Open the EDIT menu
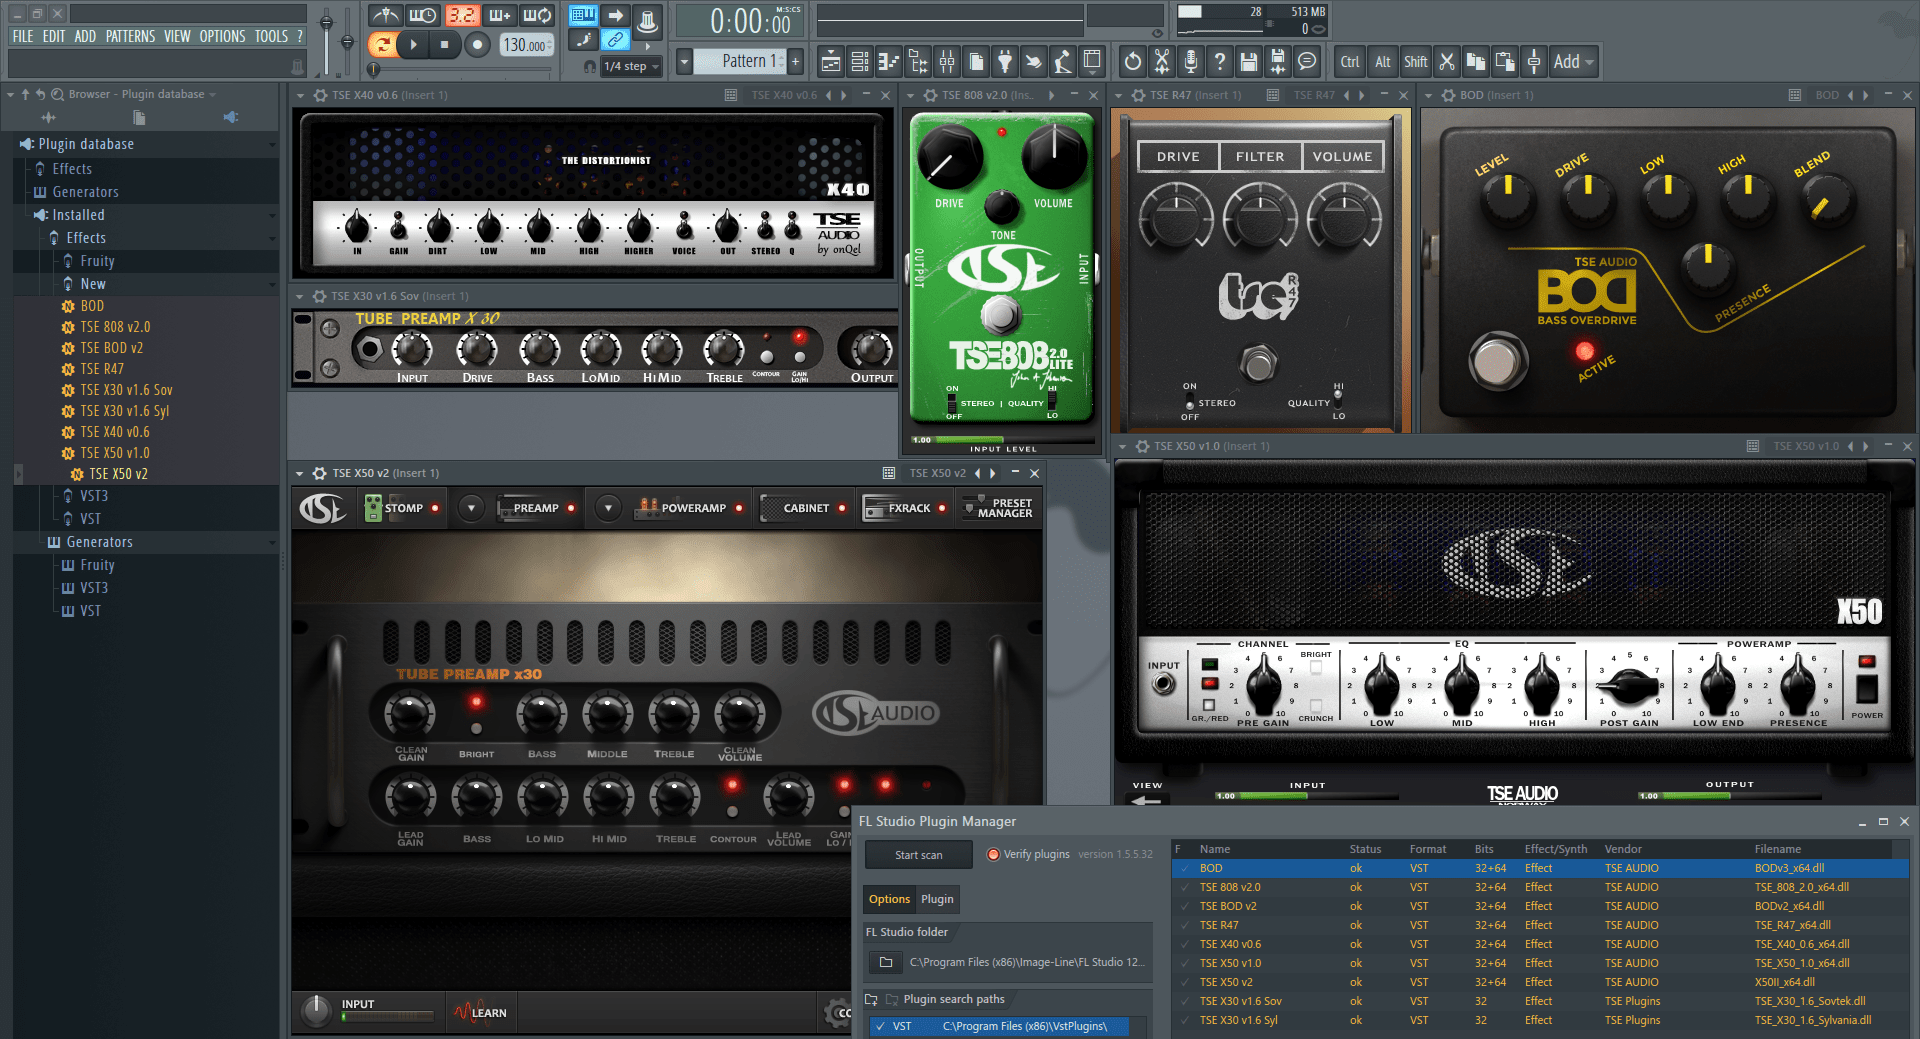The width and height of the screenshot is (1920, 1039). [54, 36]
